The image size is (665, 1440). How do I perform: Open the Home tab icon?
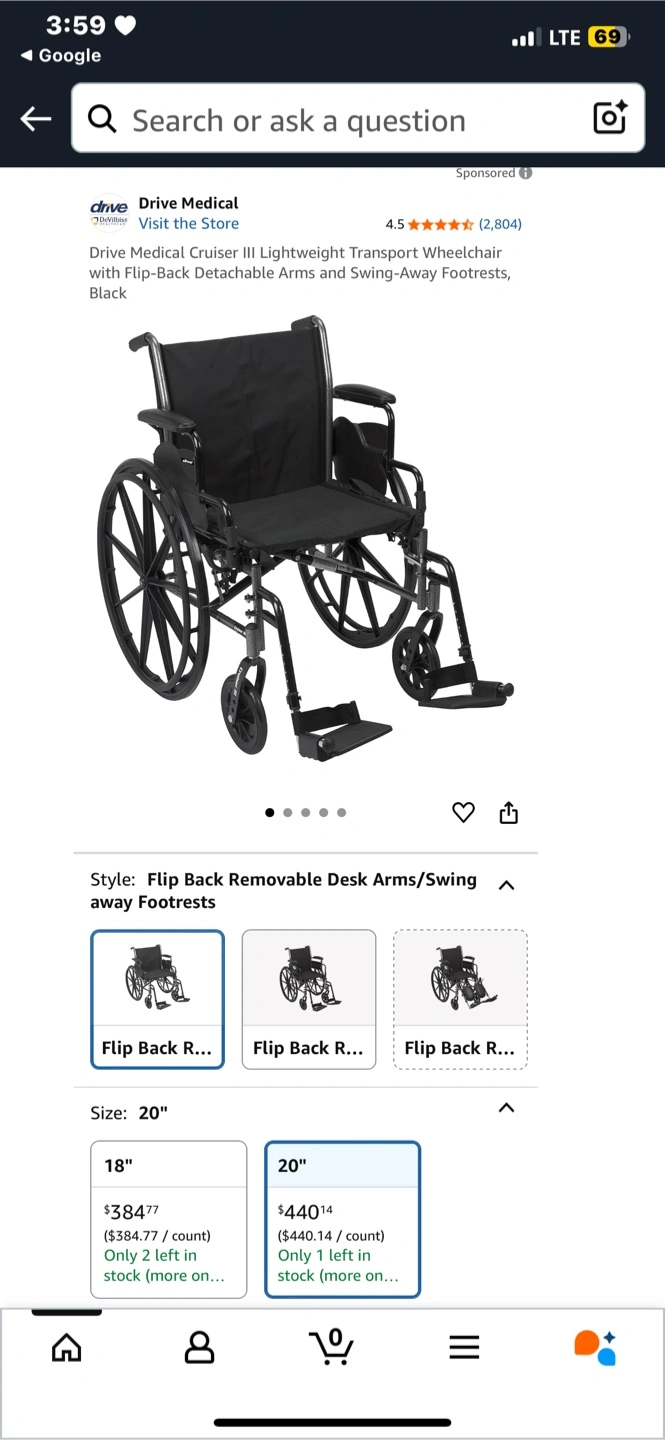[66, 1348]
